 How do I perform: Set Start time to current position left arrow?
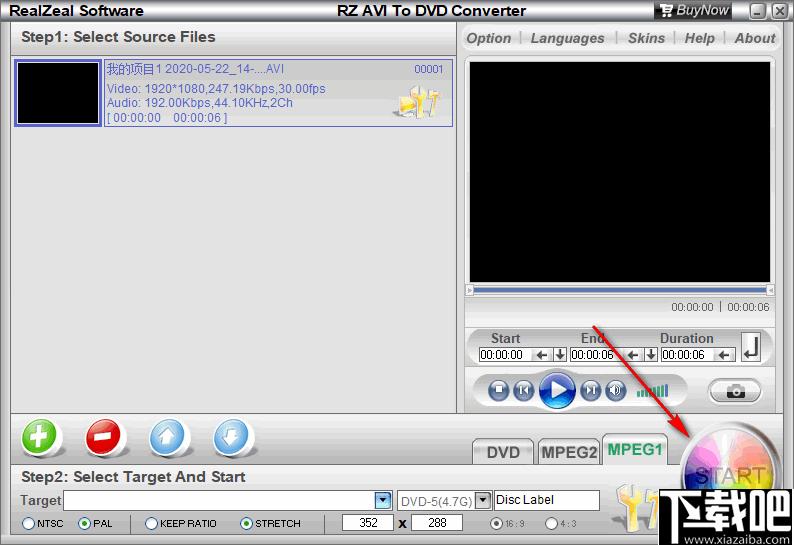point(541,355)
